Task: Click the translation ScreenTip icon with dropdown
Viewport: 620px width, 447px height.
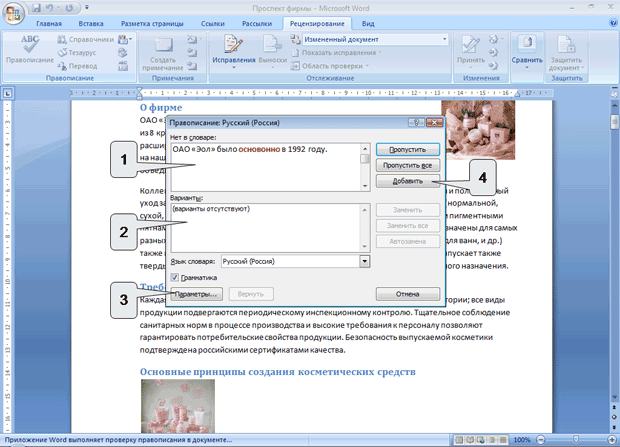Action: (125, 39)
